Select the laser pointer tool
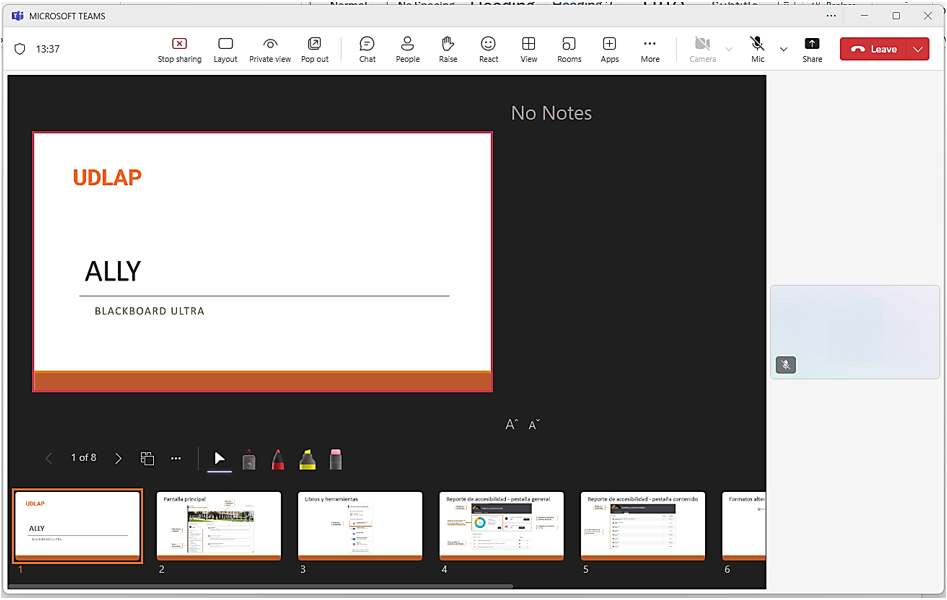Viewport: 947px width, 600px height. [x=249, y=460]
